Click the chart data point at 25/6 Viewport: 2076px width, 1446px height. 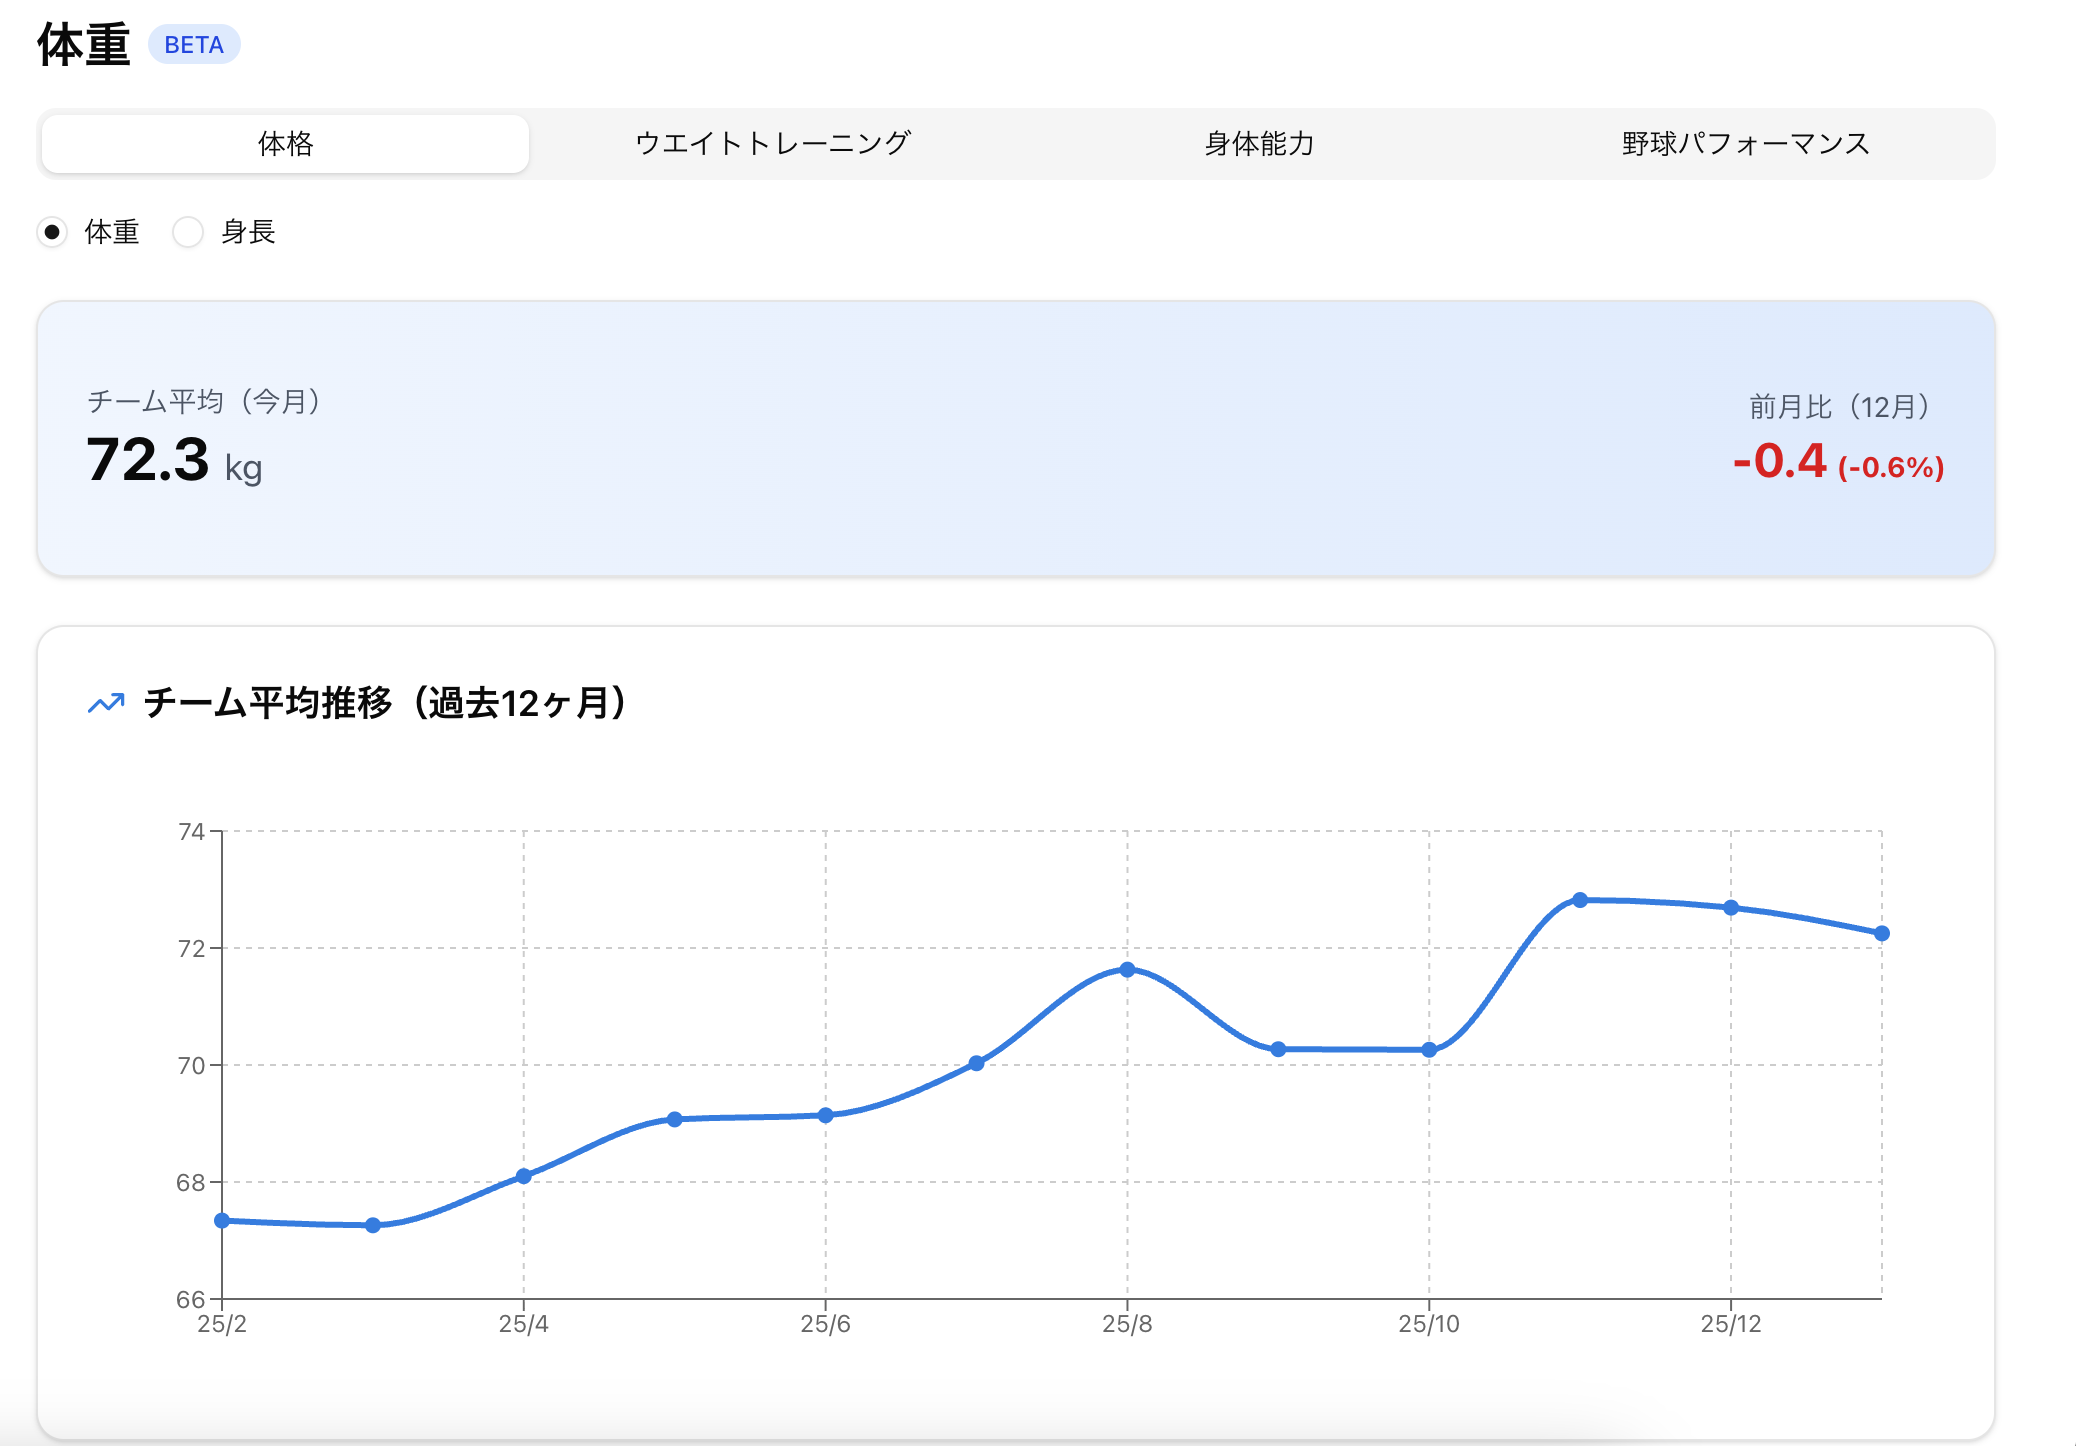point(825,1115)
